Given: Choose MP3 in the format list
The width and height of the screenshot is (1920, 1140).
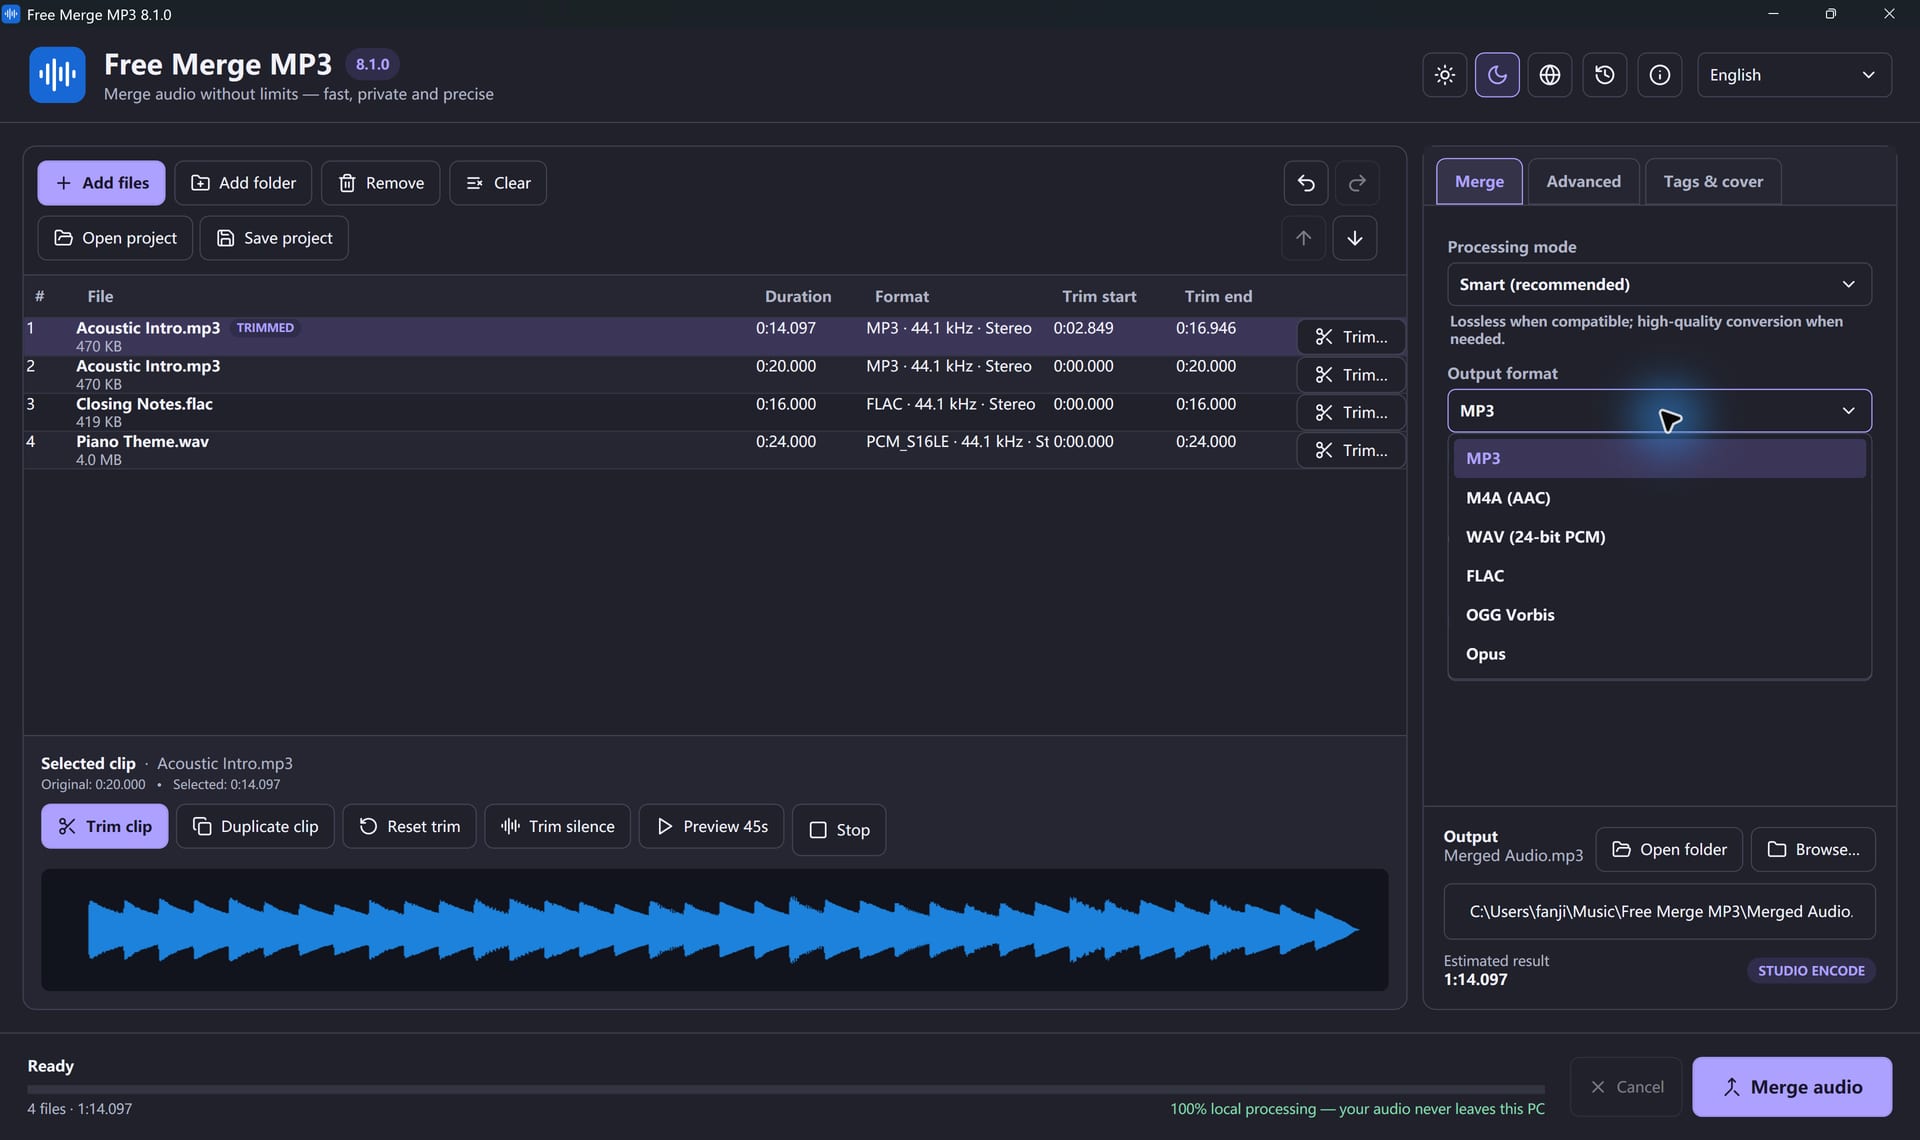Looking at the screenshot, I should (x=1659, y=458).
